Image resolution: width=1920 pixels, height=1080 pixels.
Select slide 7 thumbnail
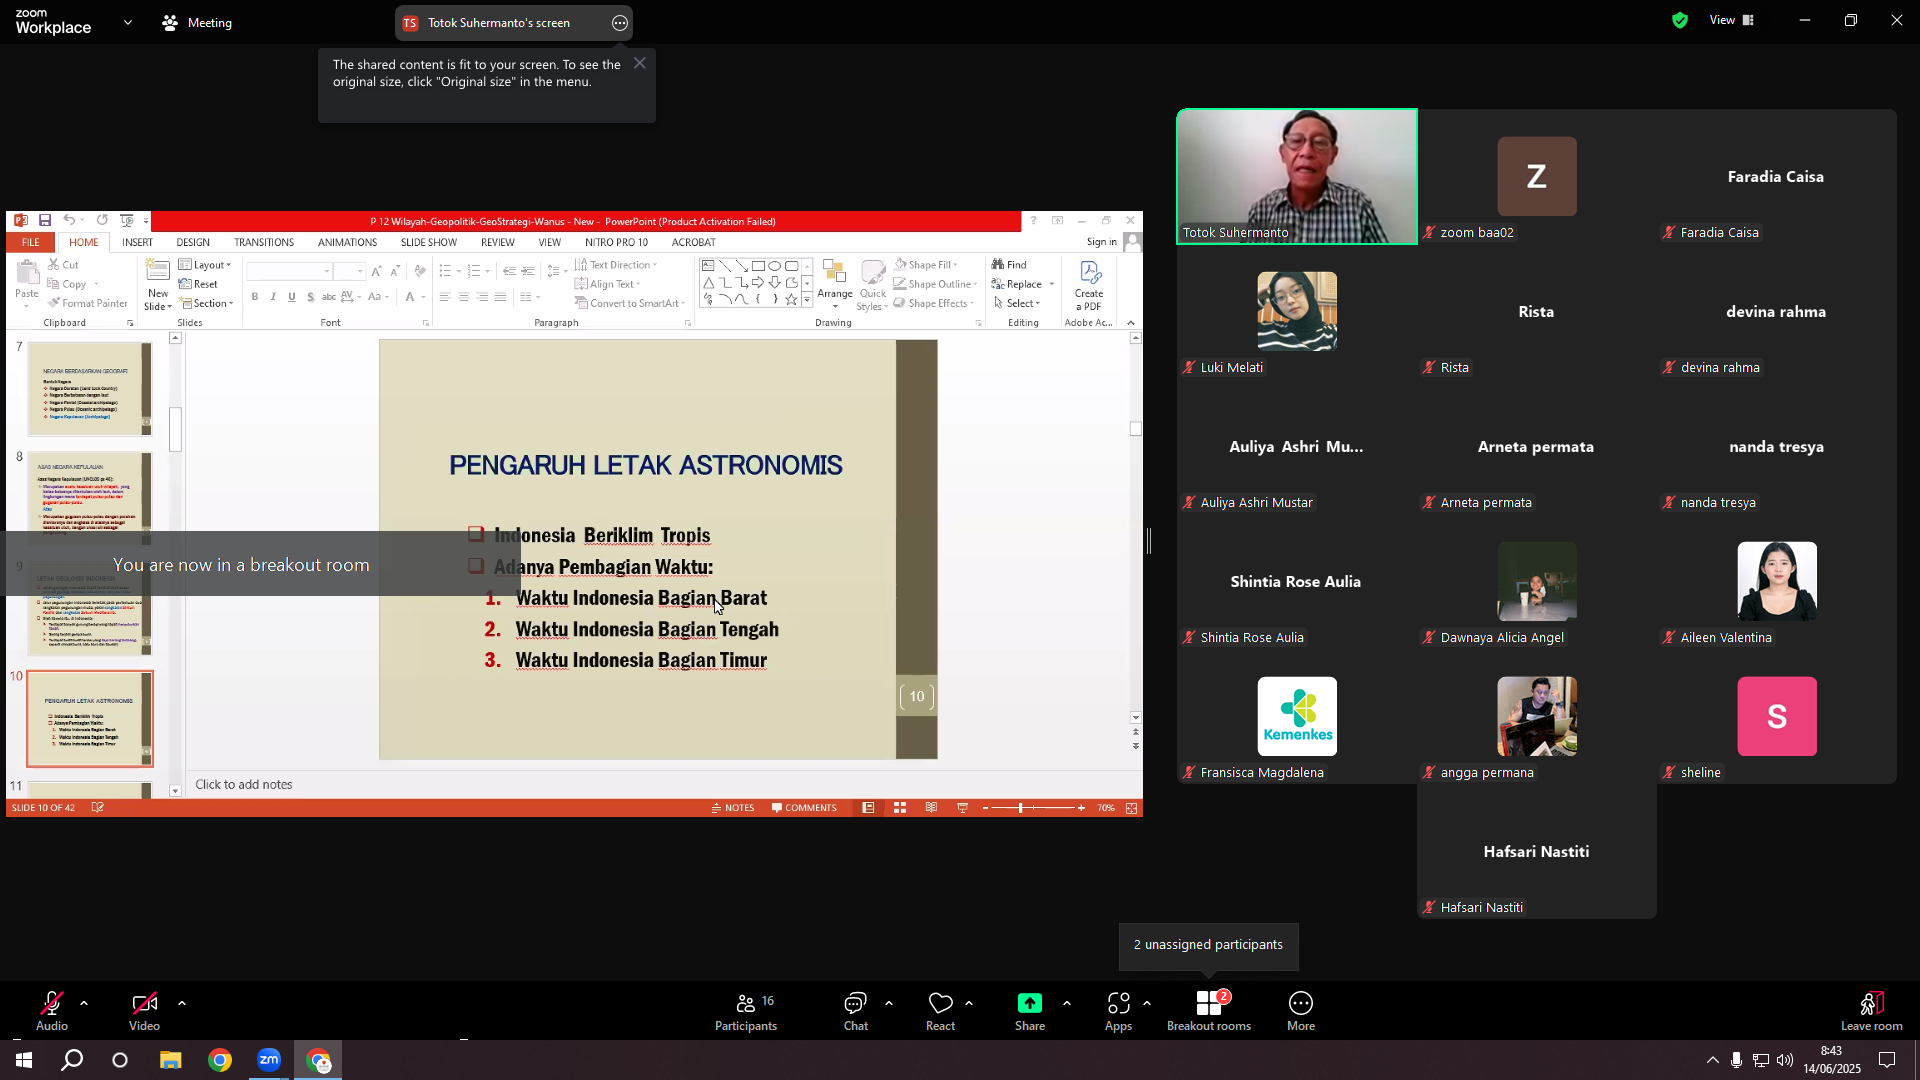coord(89,388)
